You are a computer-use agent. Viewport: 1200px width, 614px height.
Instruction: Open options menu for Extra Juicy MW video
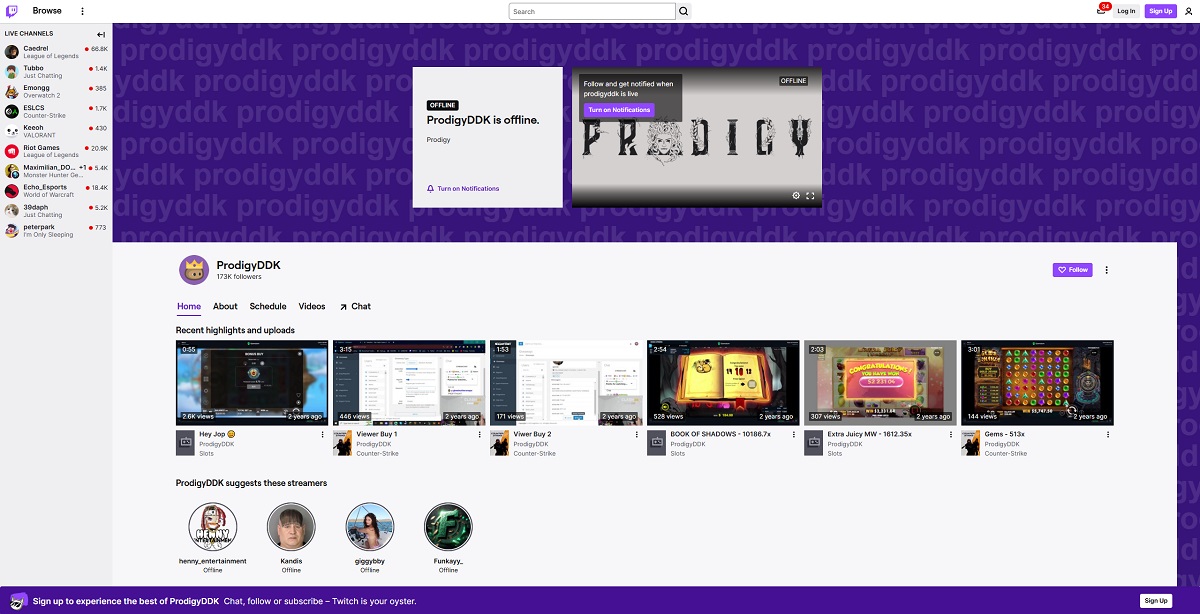tap(950, 435)
